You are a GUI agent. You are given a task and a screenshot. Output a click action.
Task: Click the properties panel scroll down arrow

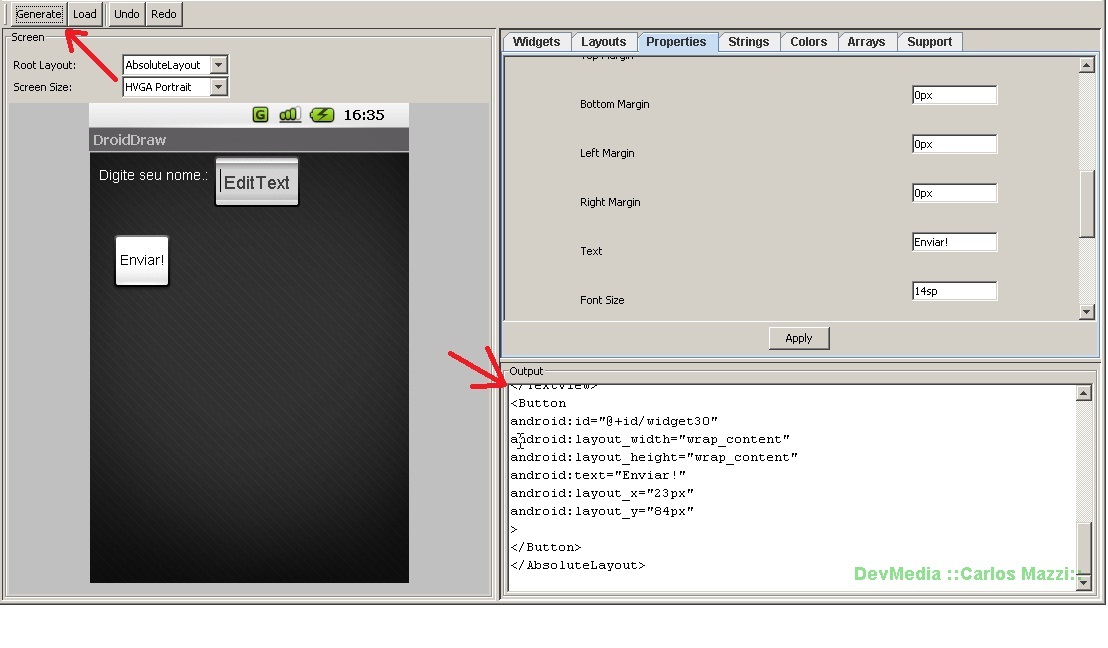click(1087, 313)
